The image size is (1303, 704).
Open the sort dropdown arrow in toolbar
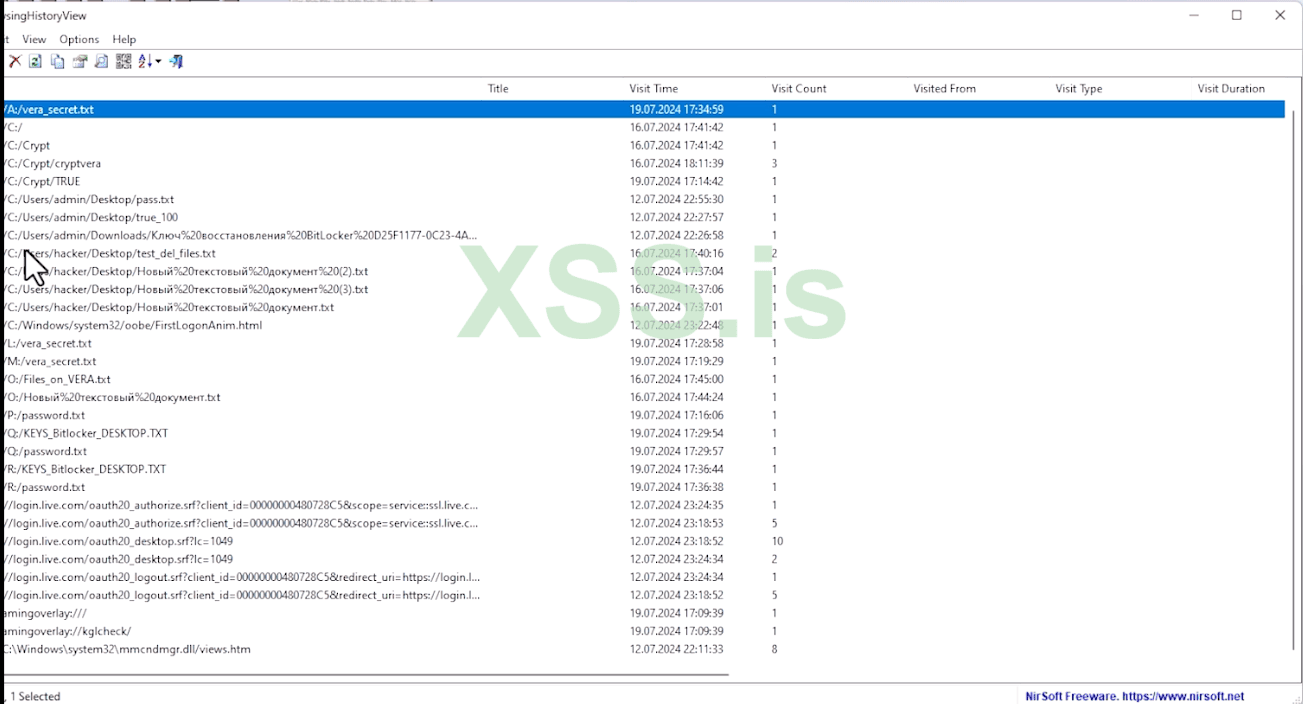(x=158, y=62)
